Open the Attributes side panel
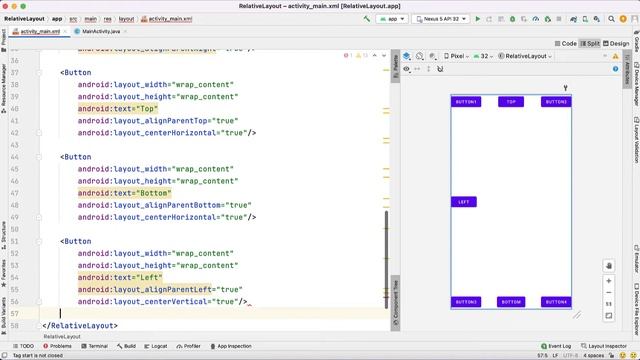Image resolution: width=640 pixels, height=360 pixels. (627, 69)
